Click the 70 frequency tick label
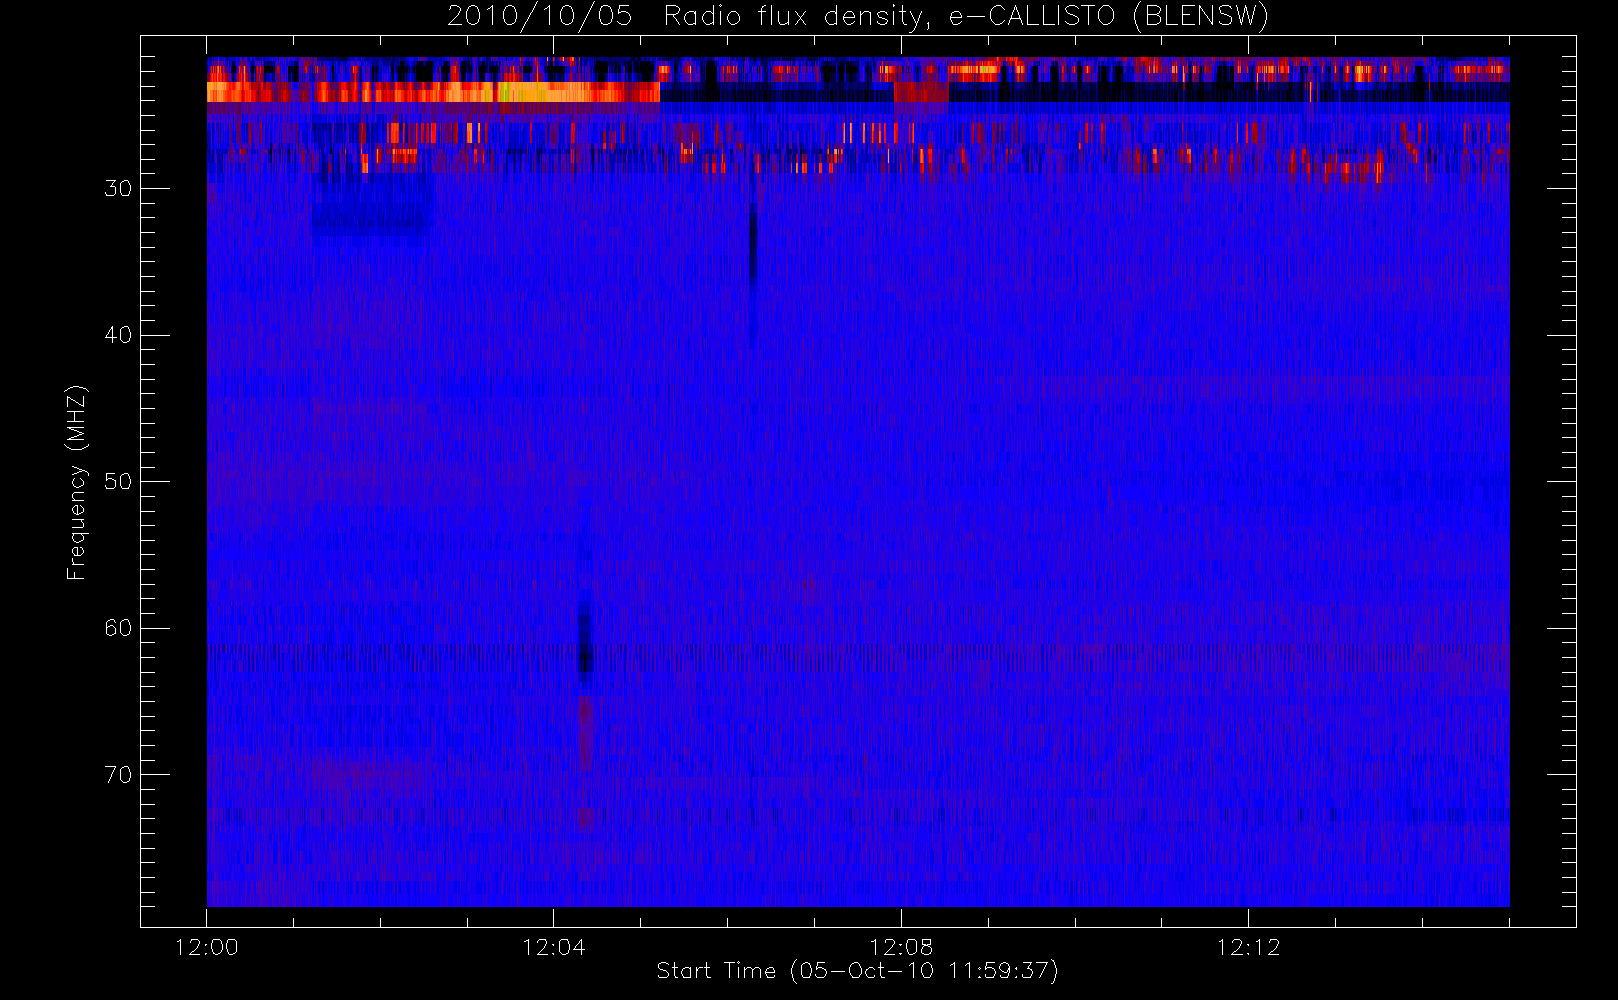 click(118, 775)
